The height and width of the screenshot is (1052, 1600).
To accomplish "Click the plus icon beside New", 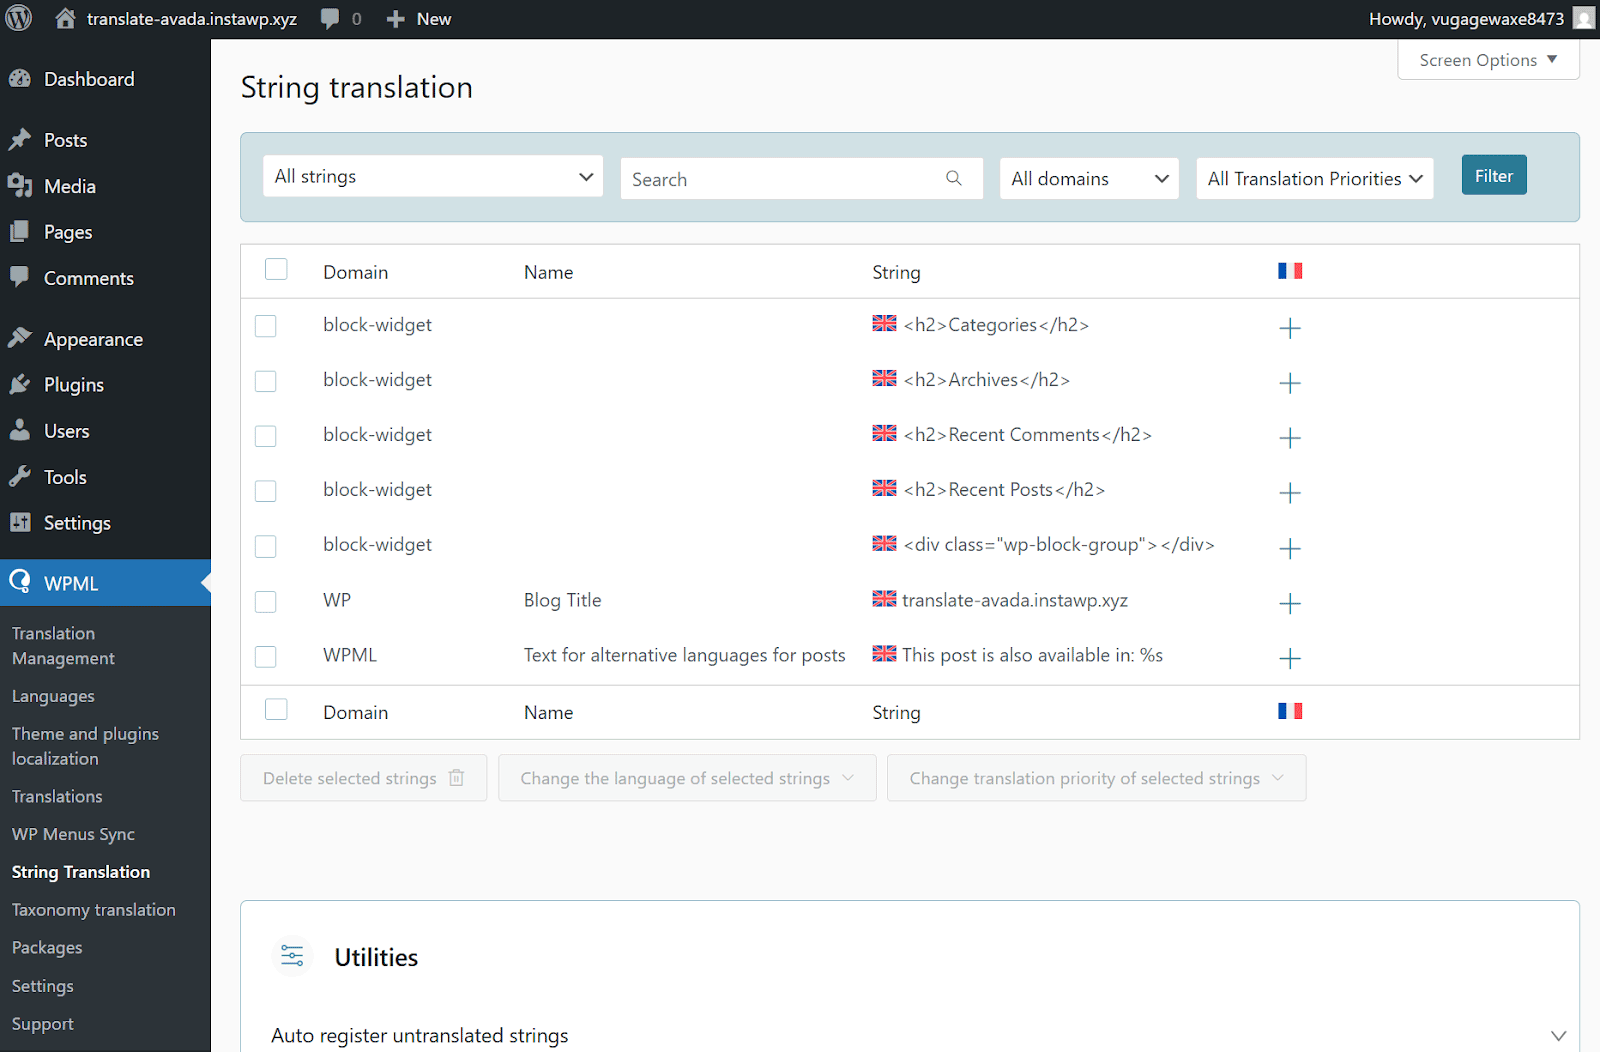I will [396, 19].
